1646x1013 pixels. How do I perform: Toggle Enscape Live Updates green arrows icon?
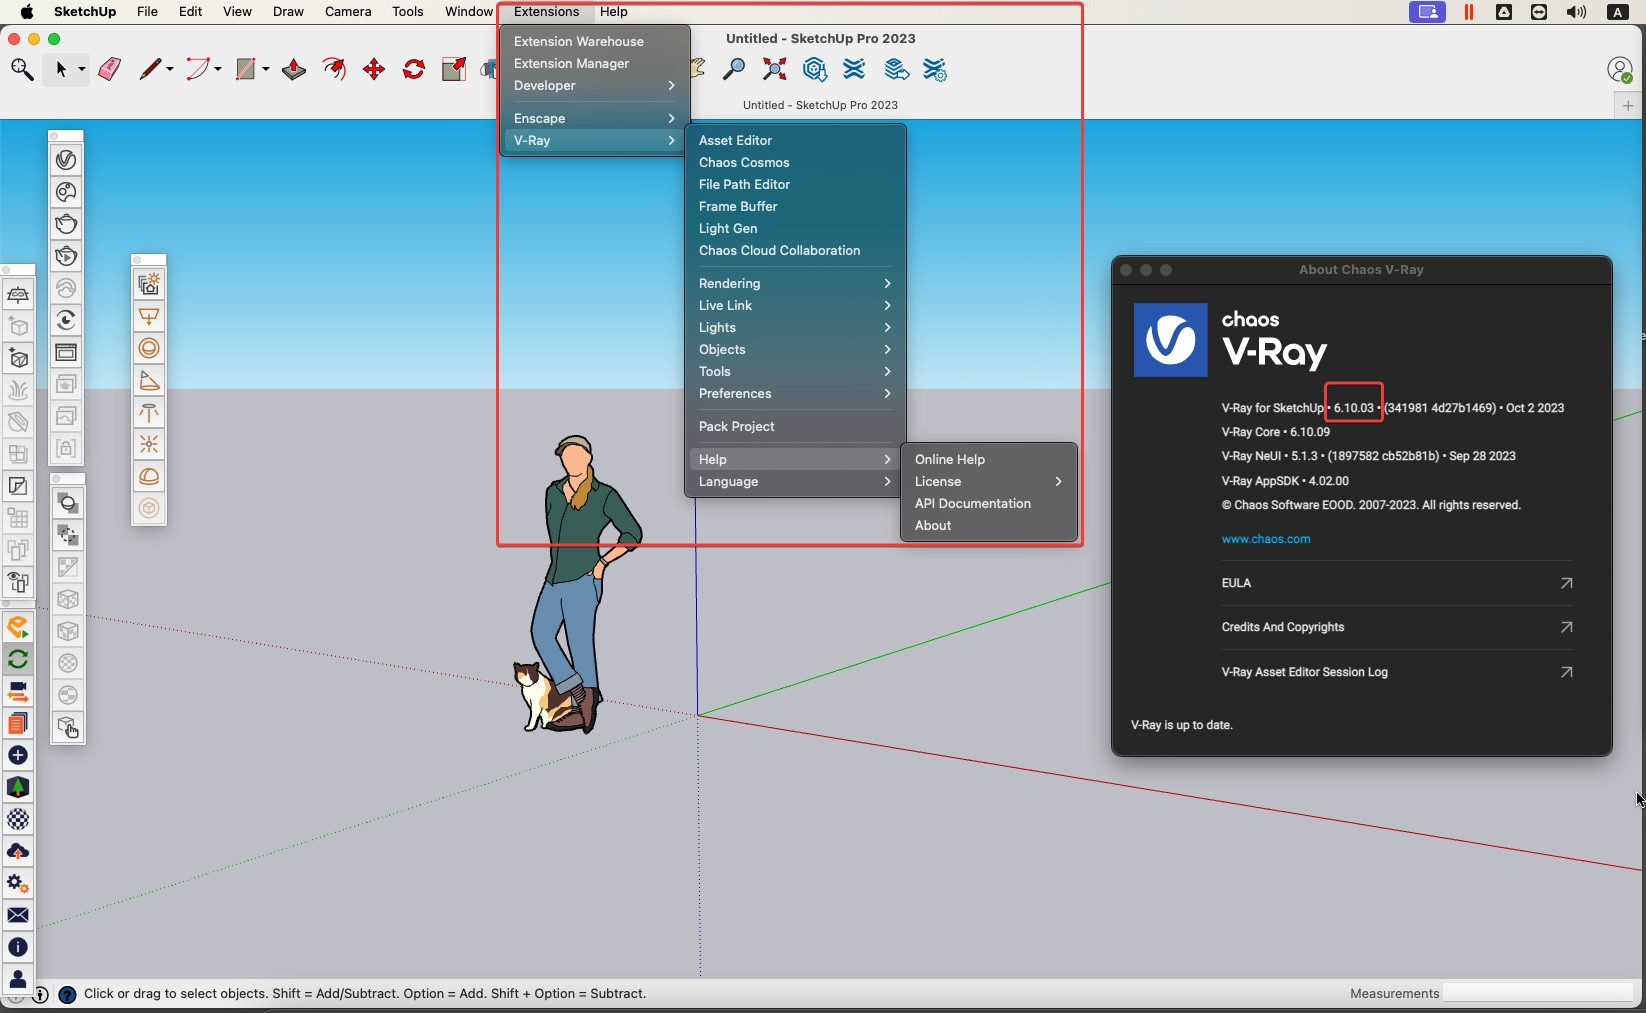18,659
